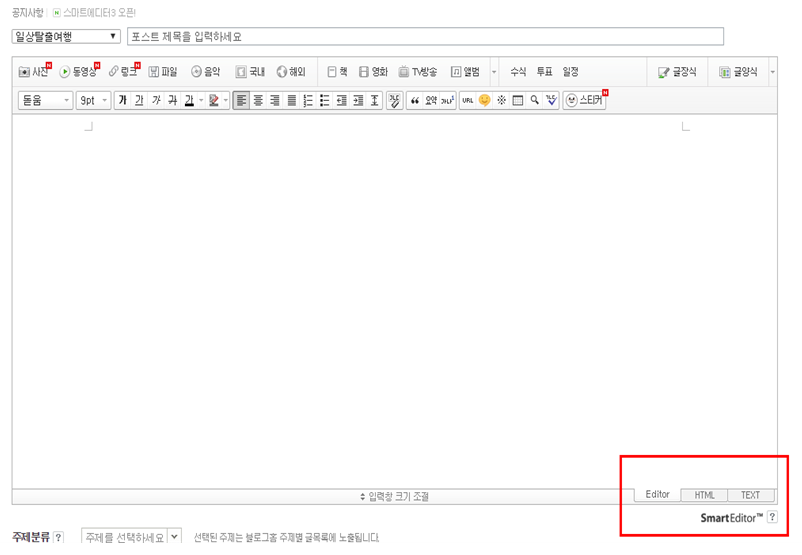
Task: Enable center text alignment
Action: (258, 101)
